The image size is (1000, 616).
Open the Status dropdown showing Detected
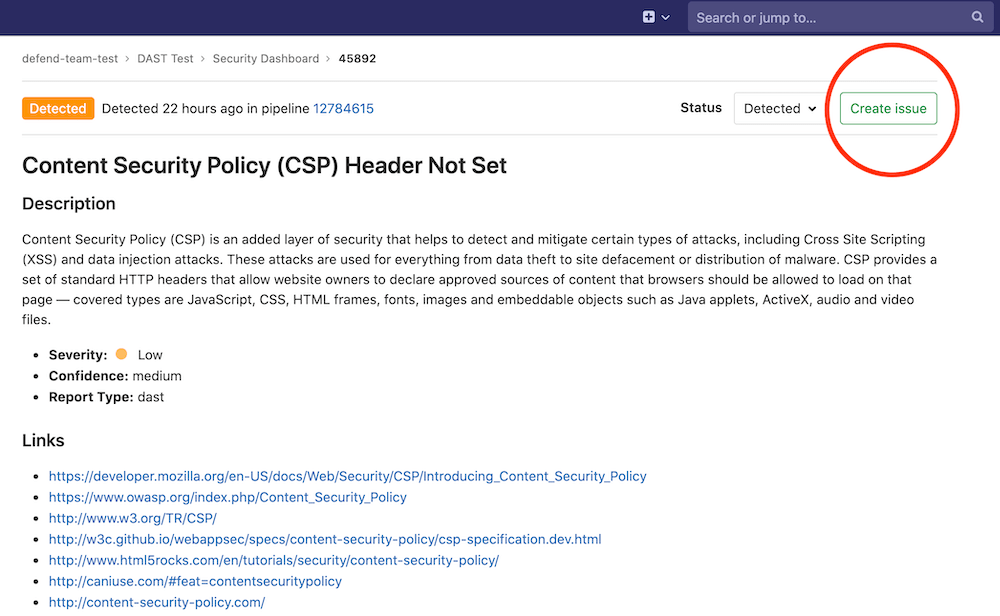(779, 108)
